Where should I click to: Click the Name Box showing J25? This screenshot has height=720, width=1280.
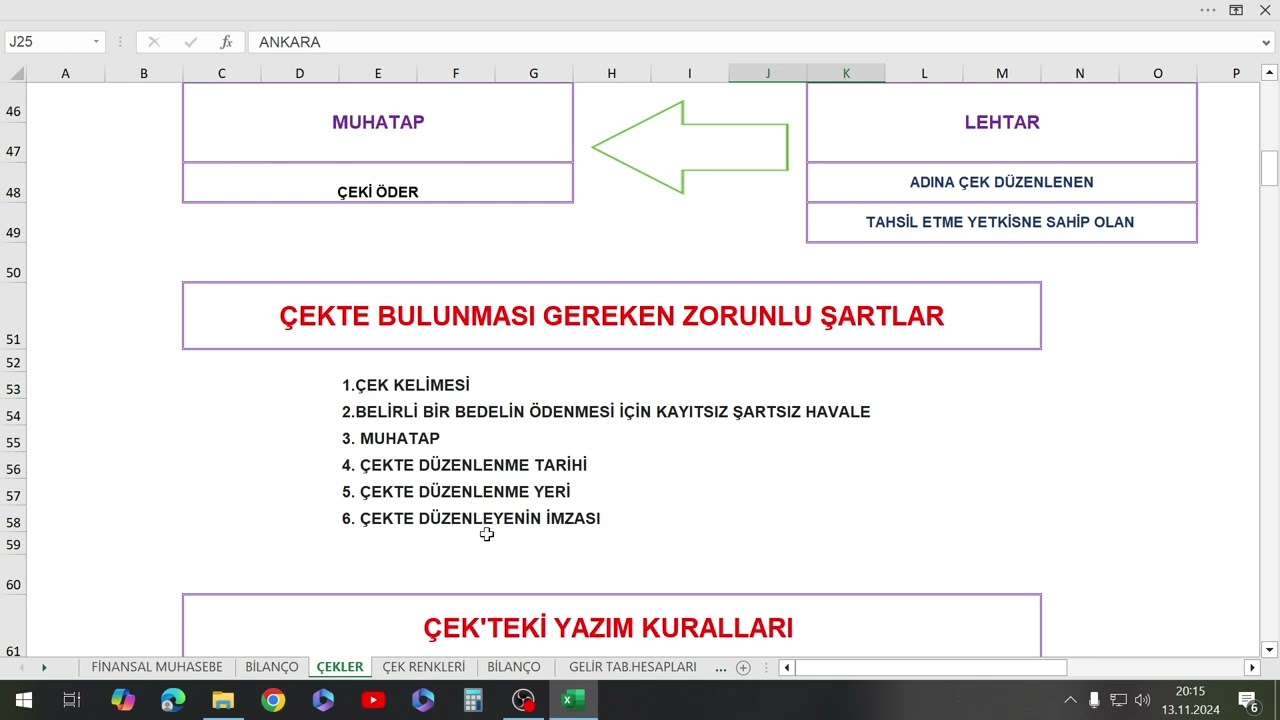(x=48, y=42)
